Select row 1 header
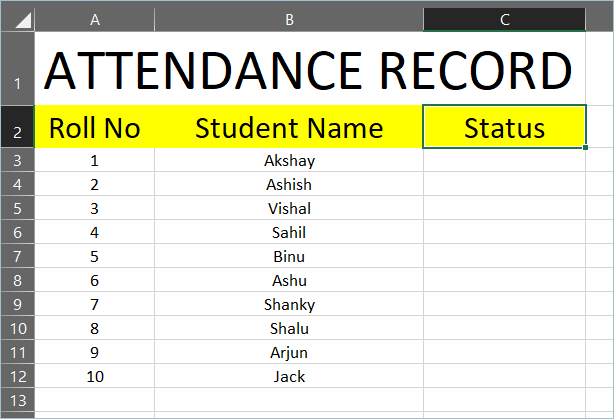 17,68
